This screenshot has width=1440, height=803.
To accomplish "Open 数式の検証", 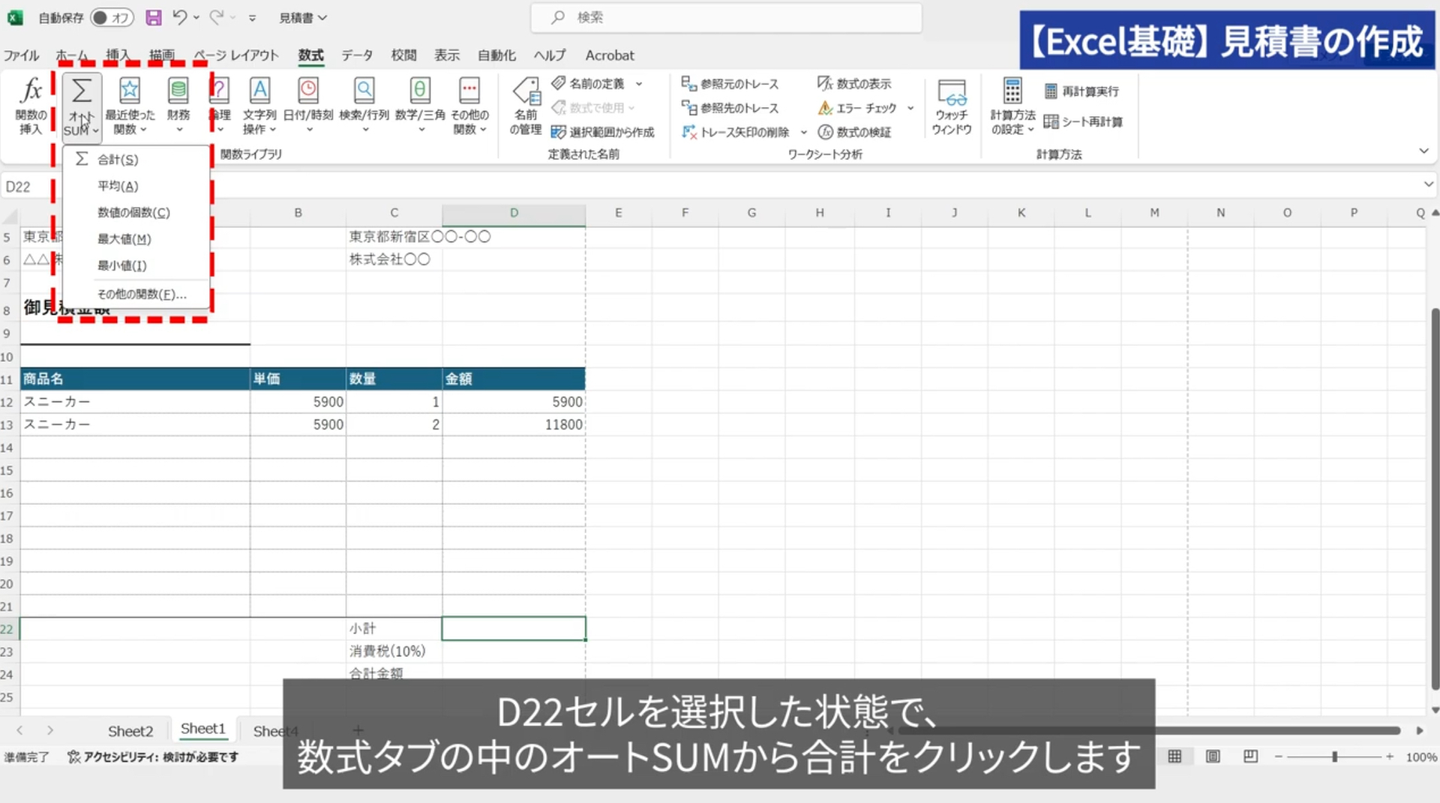I will point(854,132).
